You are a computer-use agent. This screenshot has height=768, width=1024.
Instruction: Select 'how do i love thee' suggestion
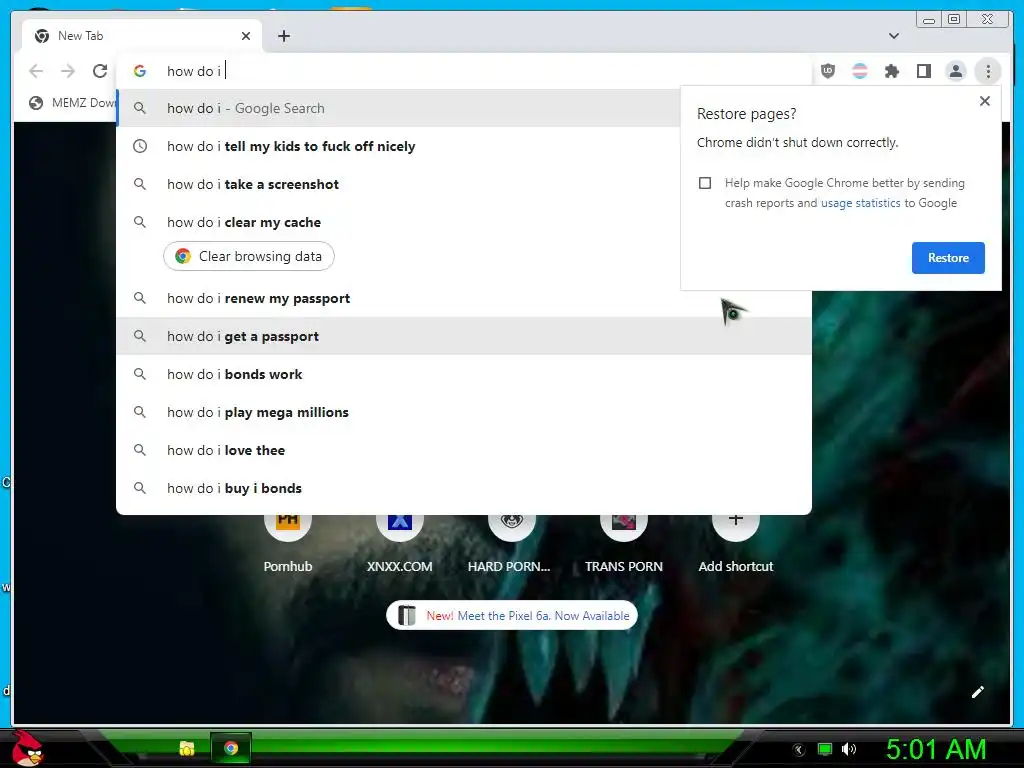(x=464, y=450)
